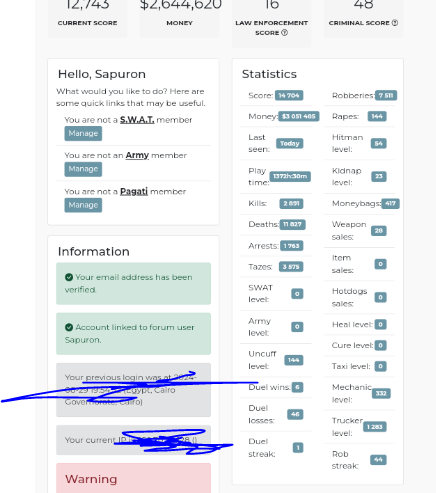Click the Duel wins 6 badge
The width and height of the screenshot is (436, 493).
297,387
